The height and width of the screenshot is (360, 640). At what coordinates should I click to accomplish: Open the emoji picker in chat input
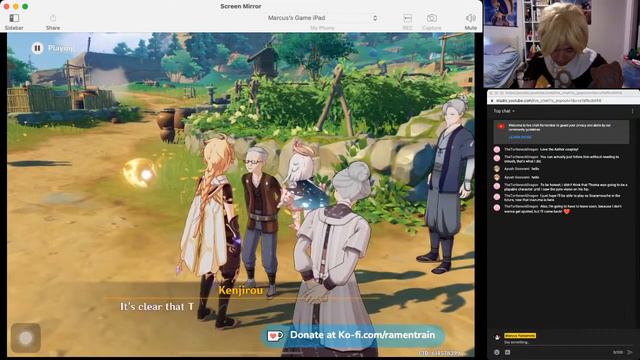[x=497, y=352]
